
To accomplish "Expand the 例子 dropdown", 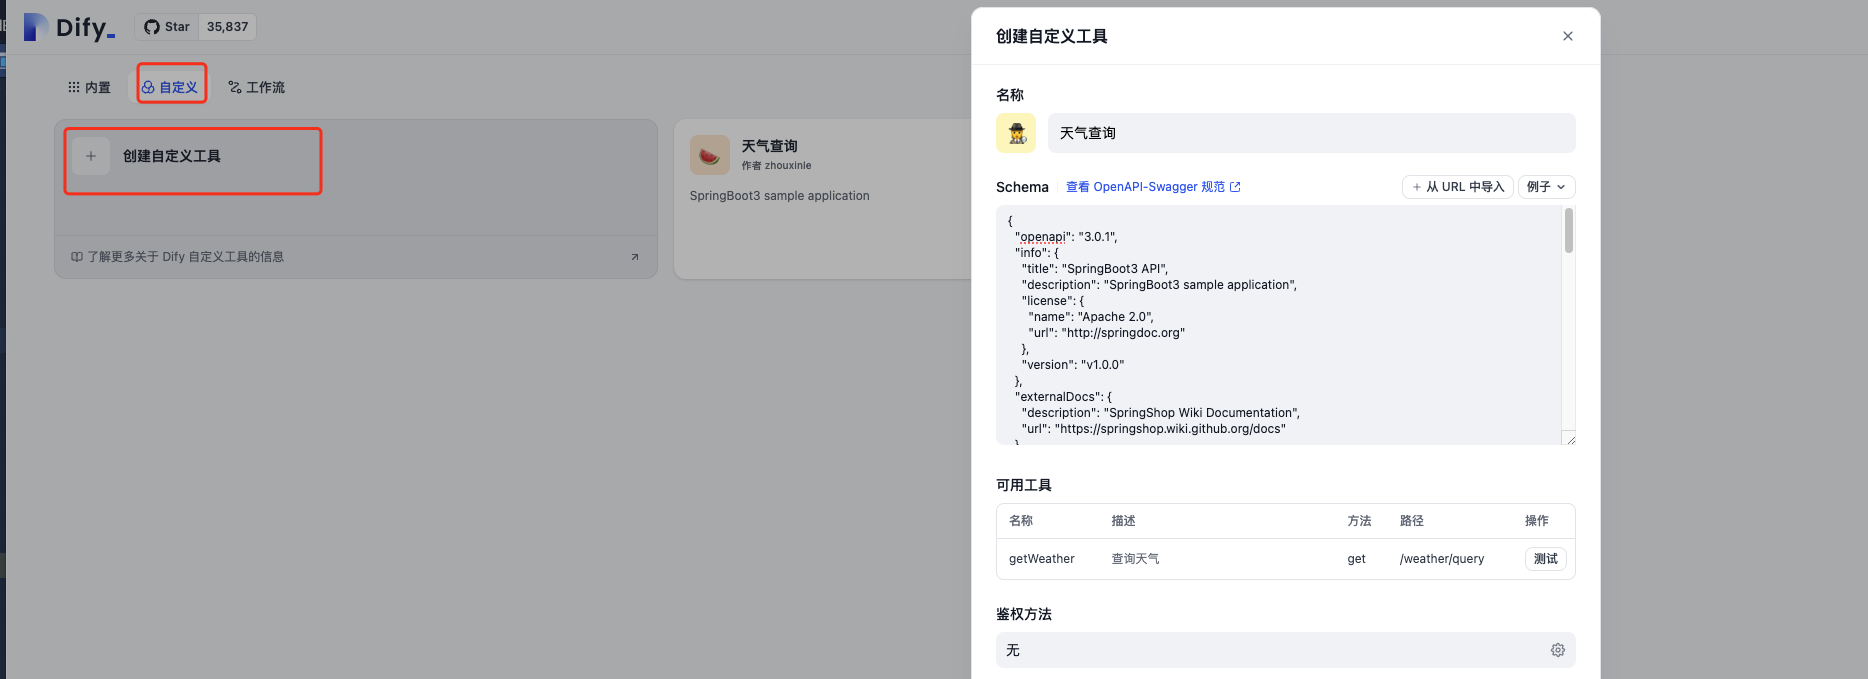I will 1546,187.
